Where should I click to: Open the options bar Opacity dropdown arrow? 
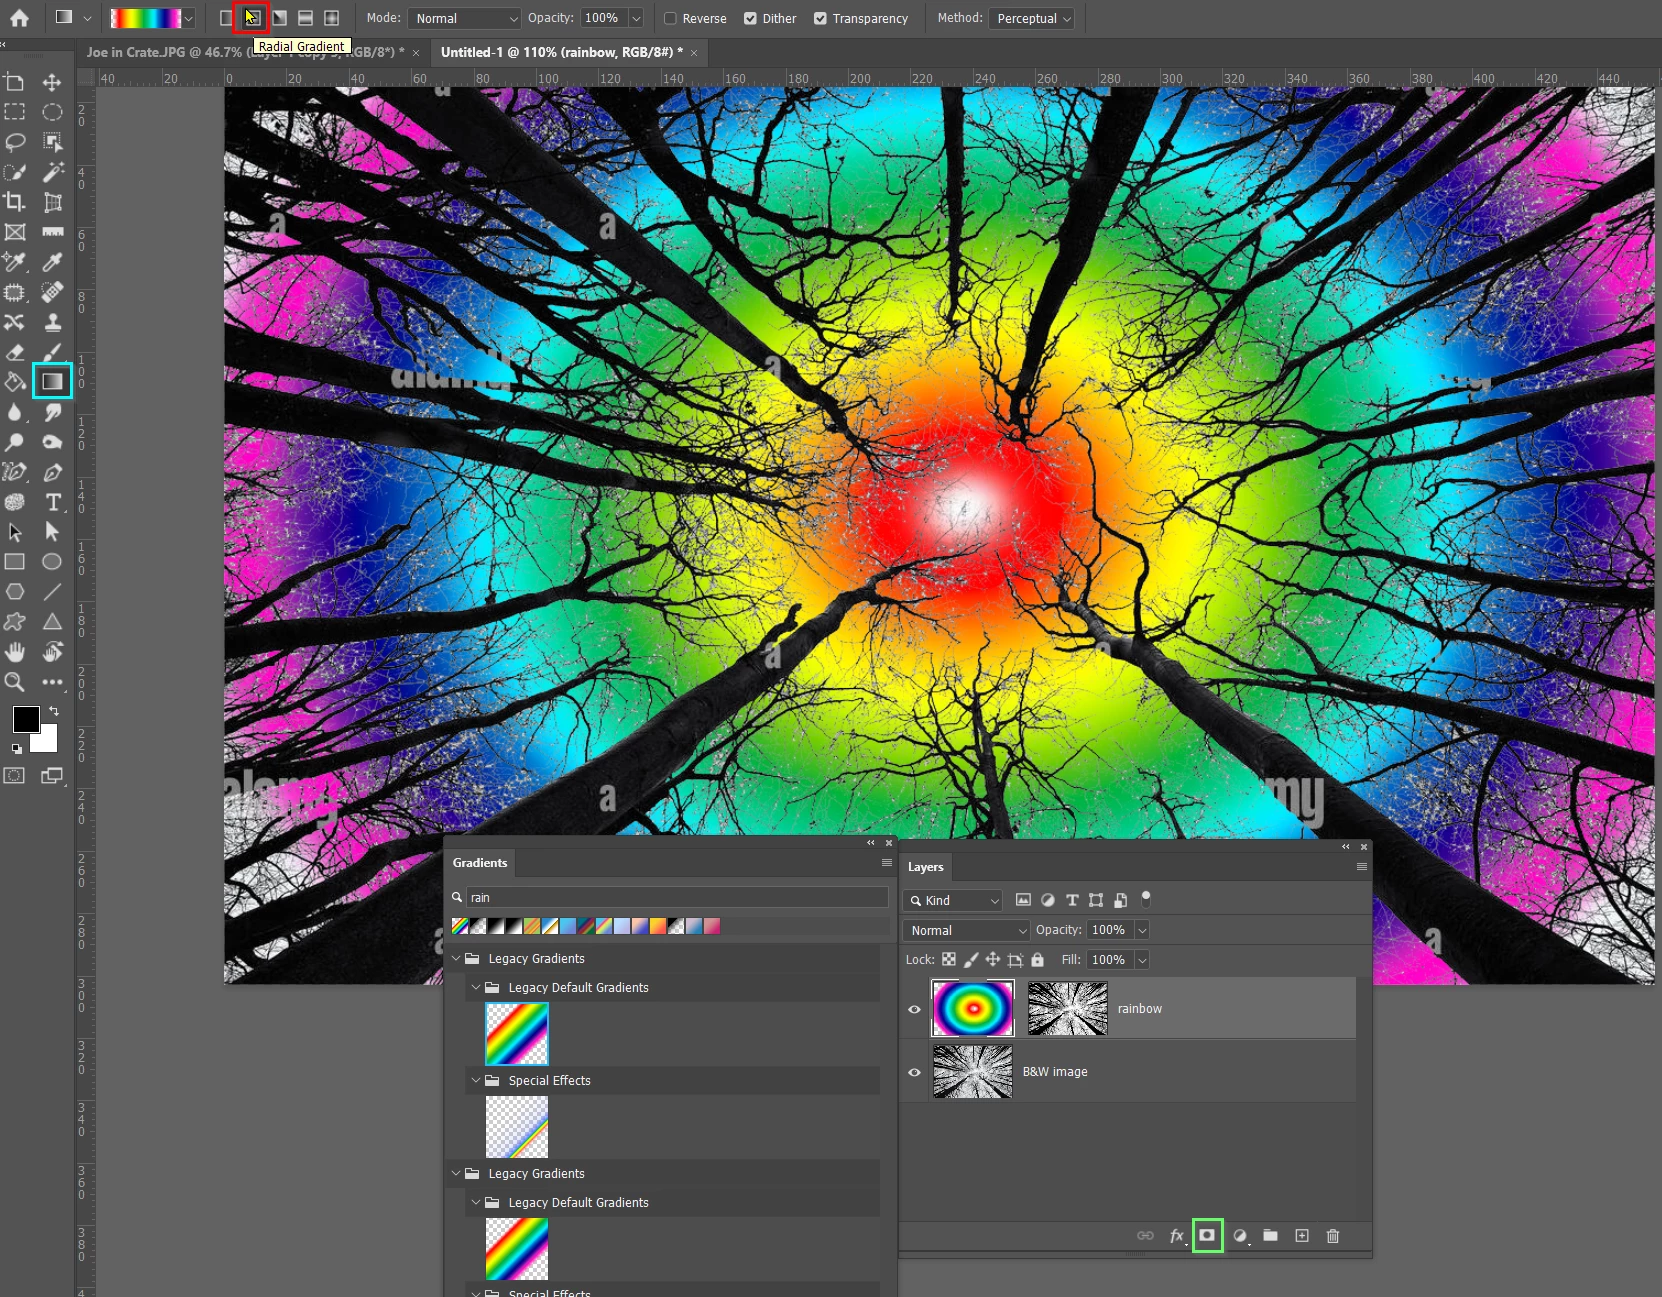(x=636, y=18)
